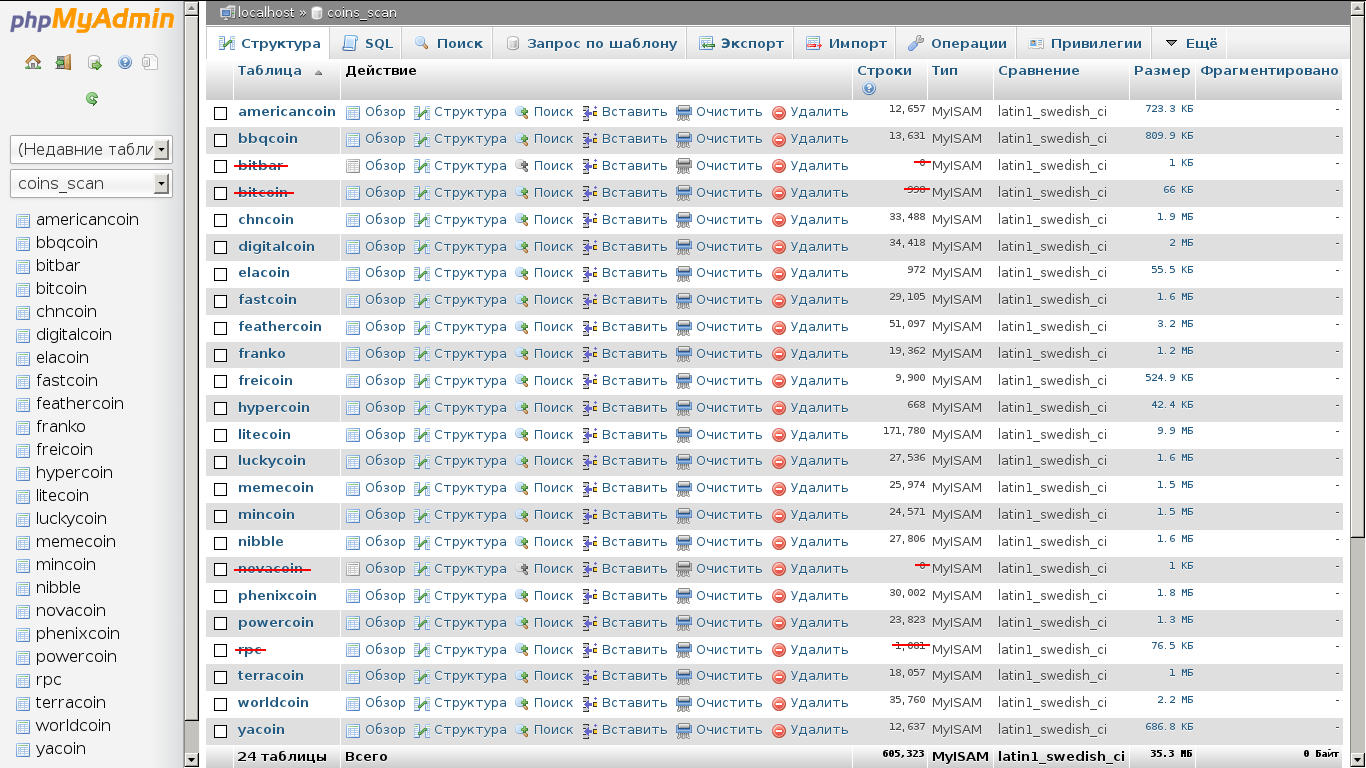The height and width of the screenshot is (768, 1366).
Task: Click the search icon in the hypercoin row
Action: [521, 408]
